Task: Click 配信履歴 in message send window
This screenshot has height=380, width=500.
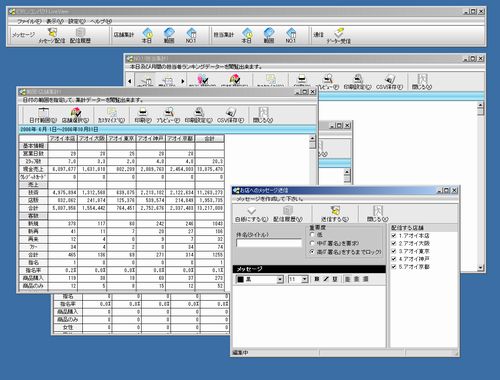Action: coord(288,214)
